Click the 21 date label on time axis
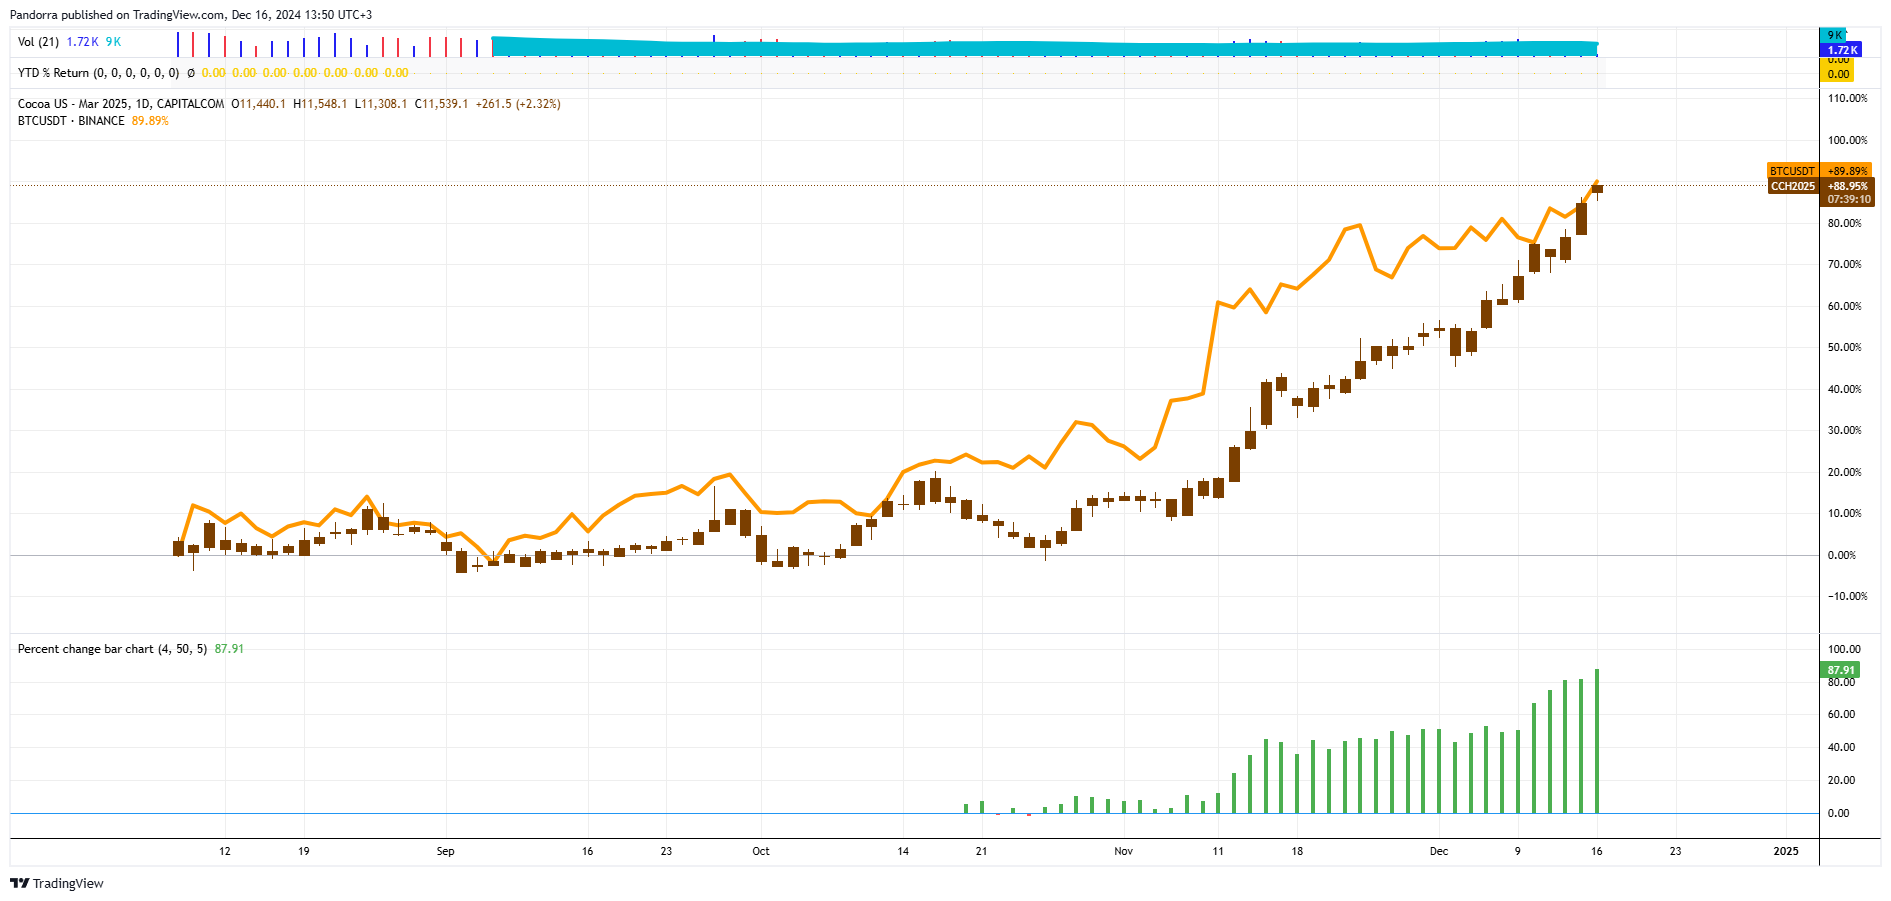Image resolution: width=1891 pixels, height=901 pixels. pyautogui.click(x=982, y=851)
